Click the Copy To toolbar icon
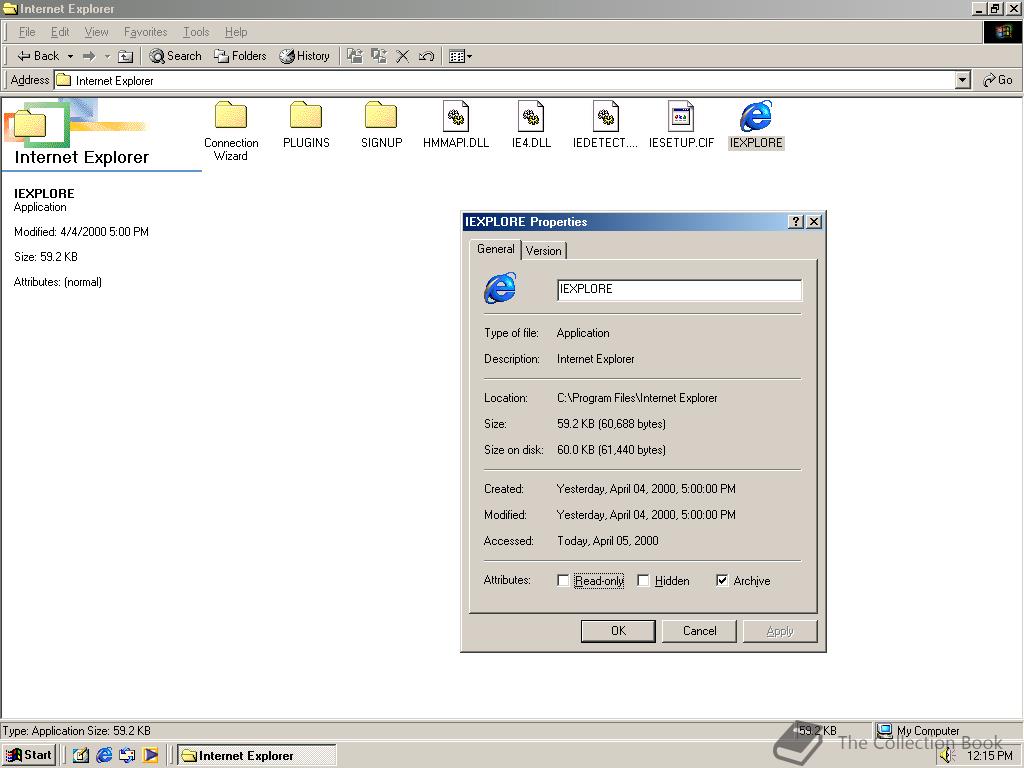Image resolution: width=1024 pixels, height=768 pixels. 379,56
